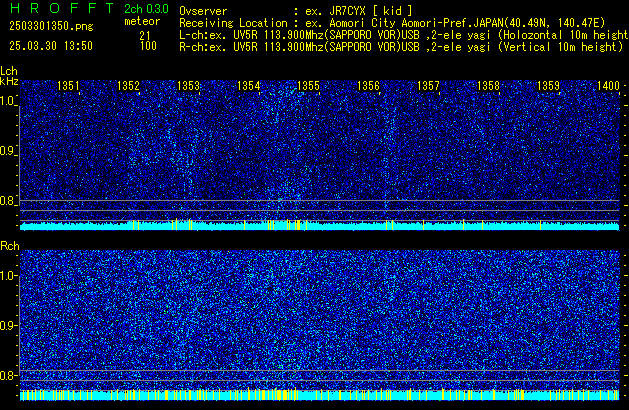
Task: Click the L-ch receiver description line
Action: [x=404, y=35]
